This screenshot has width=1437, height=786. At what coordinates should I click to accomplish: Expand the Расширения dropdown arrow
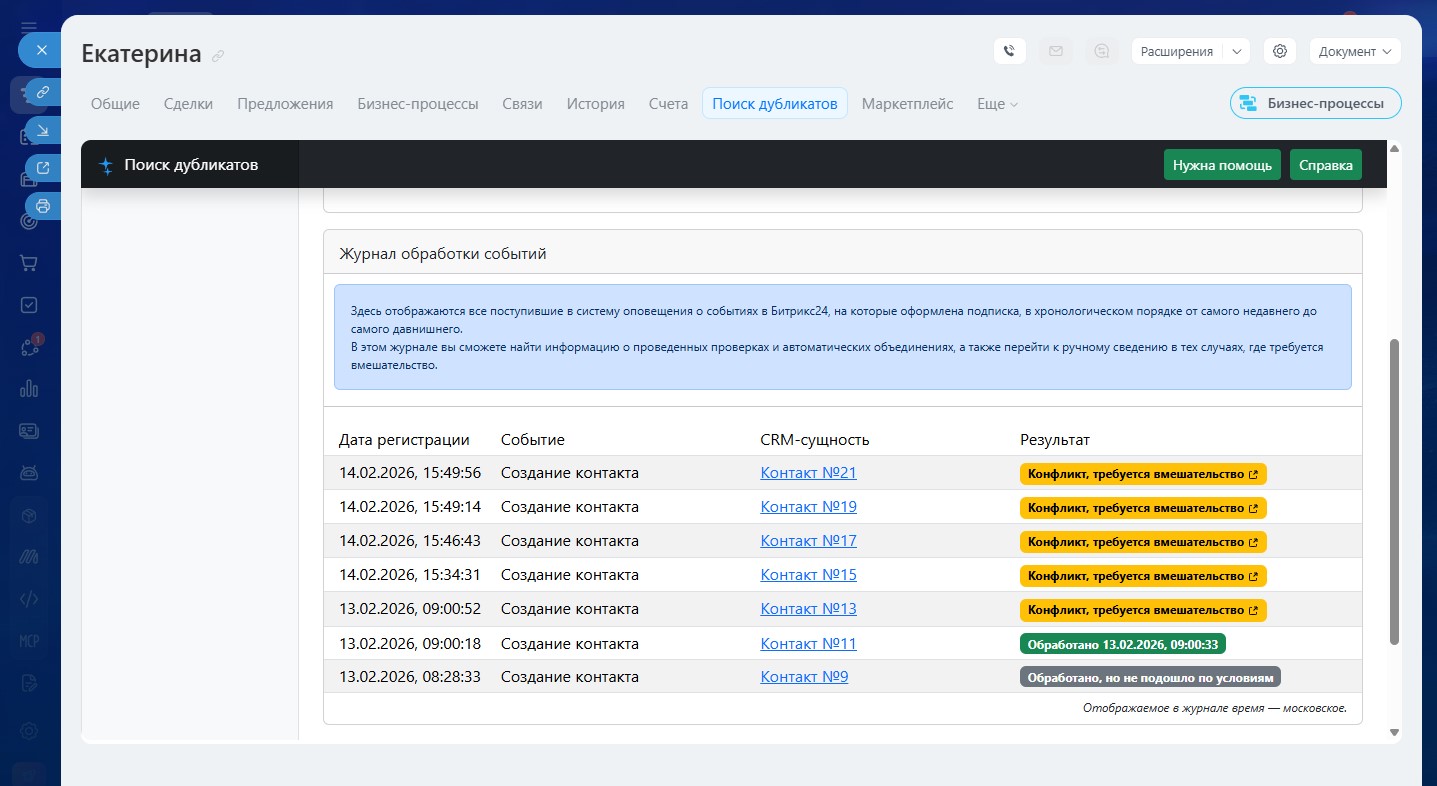[1236, 51]
